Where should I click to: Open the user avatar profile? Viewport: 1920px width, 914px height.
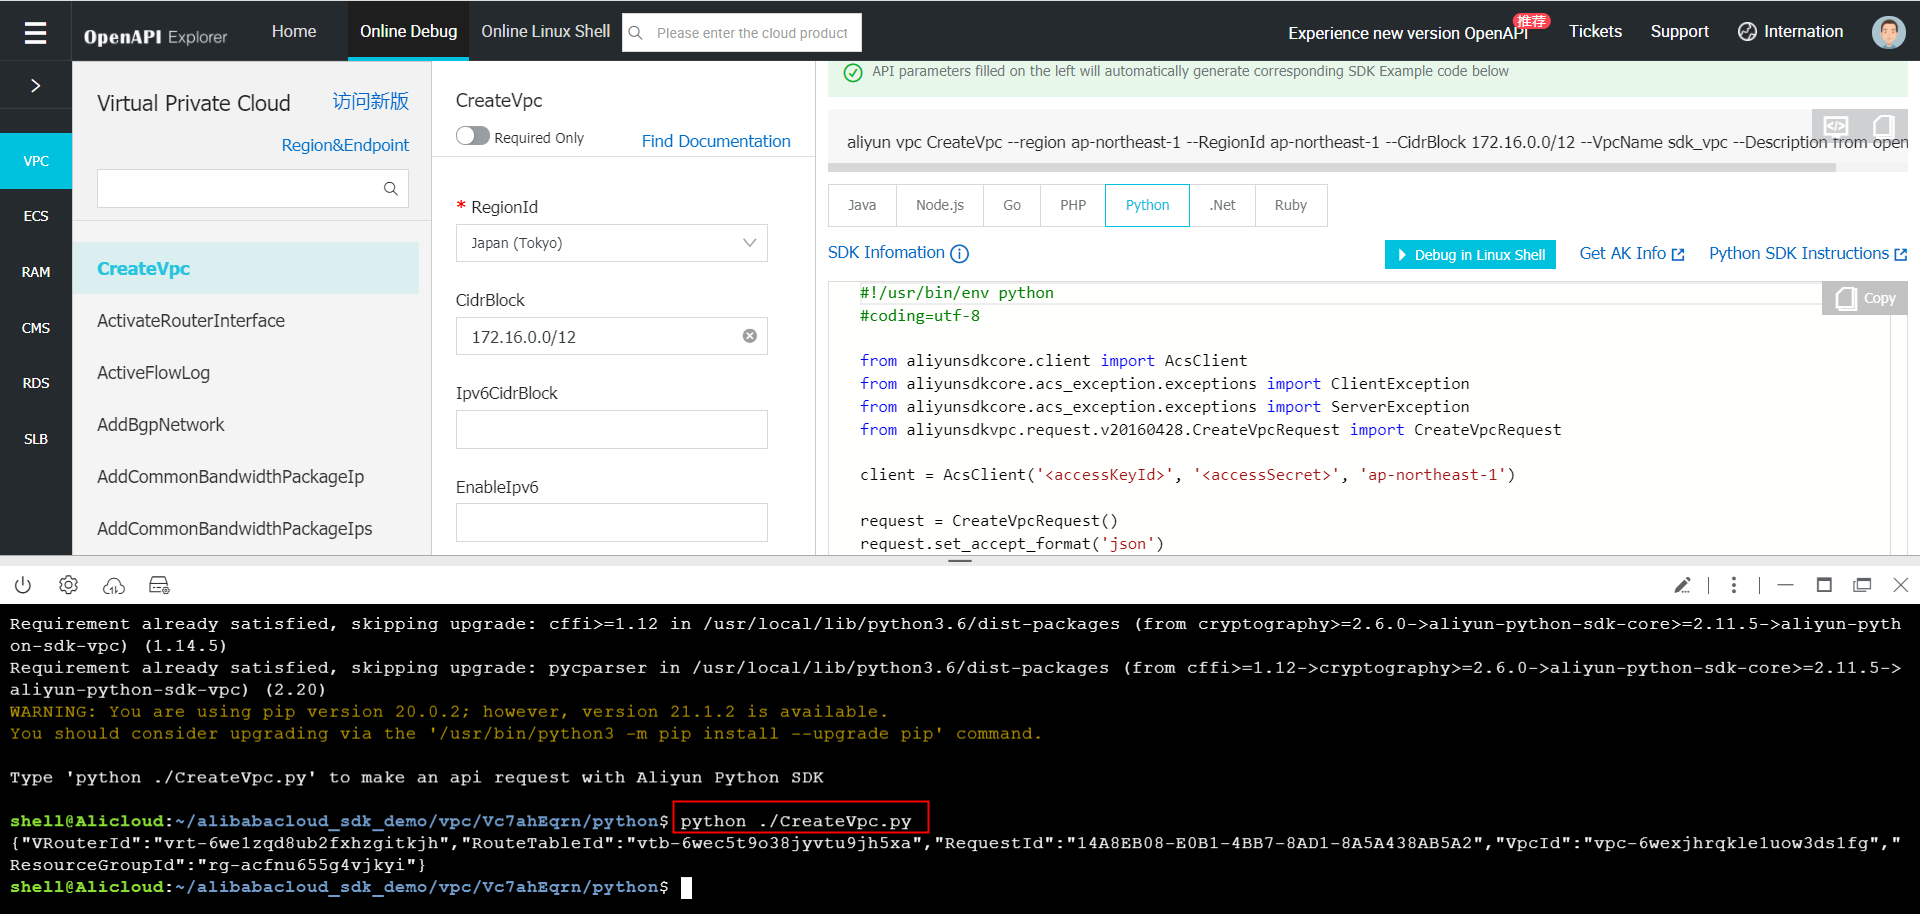[x=1889, y=32]
